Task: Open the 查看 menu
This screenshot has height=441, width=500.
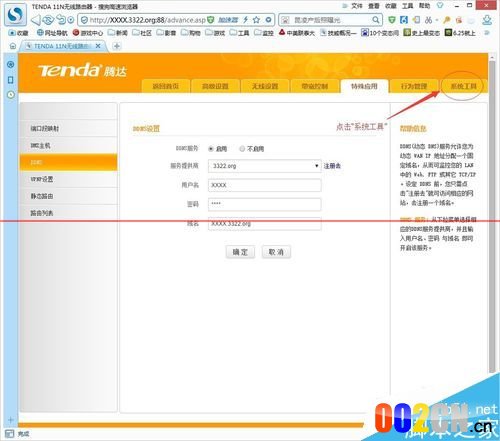Action: (374, 6)
